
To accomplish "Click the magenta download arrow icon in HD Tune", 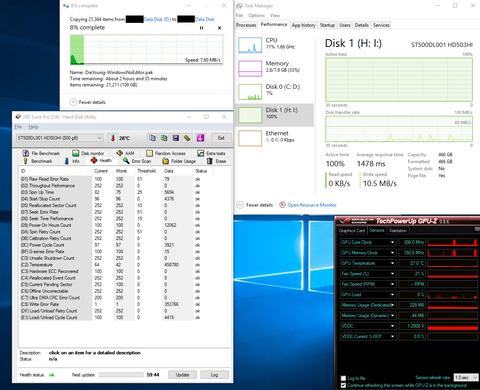I will pos(200,138).
